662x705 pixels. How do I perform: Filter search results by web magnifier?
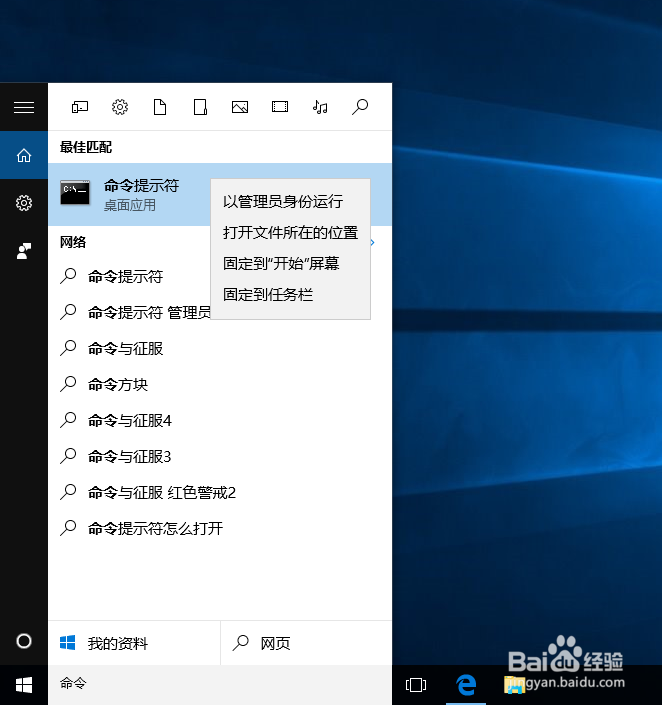click(x=360, y=107)
